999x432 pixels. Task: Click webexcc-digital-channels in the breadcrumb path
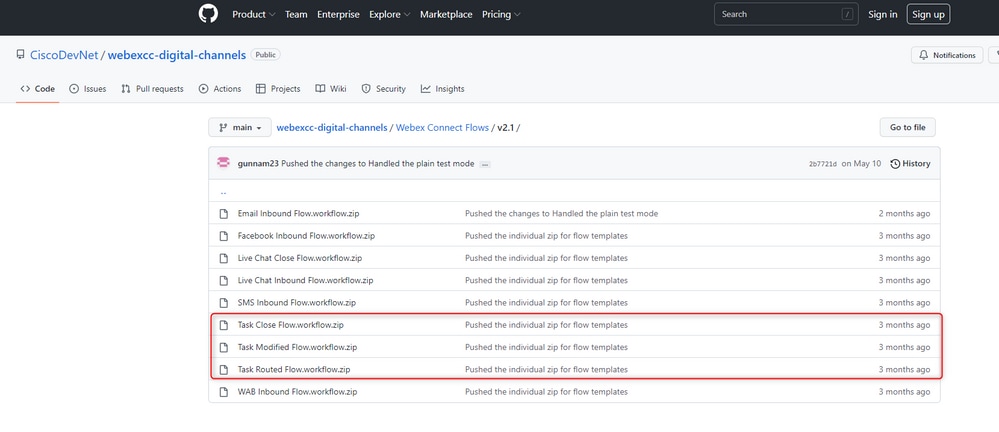[x=332, y=127]
